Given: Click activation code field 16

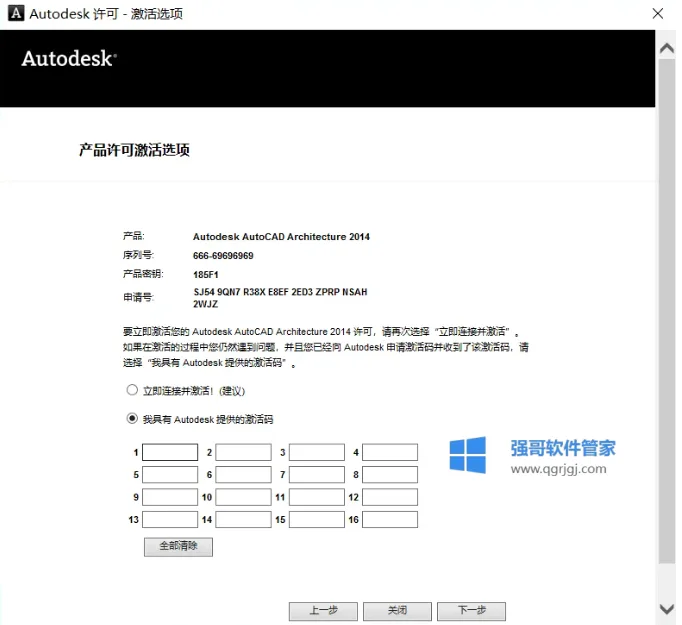Looking at the screenshot, I should click(390, 520).
